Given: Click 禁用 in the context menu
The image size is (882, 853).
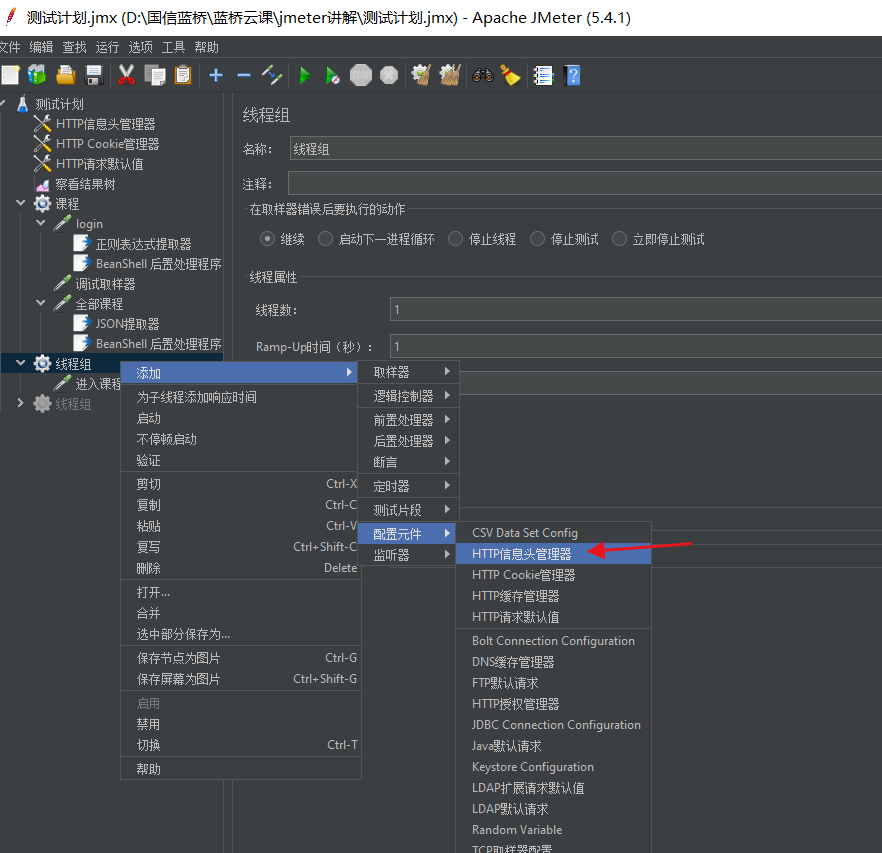Looking at the screenshot, I should point(241,724).
